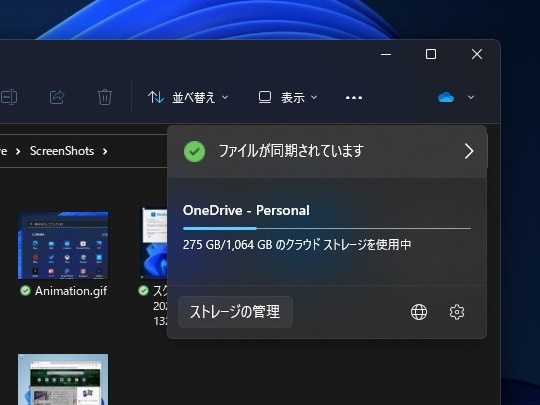Open the three-dots more options menu
The image size is (540, 405).
tap(354, 98)
